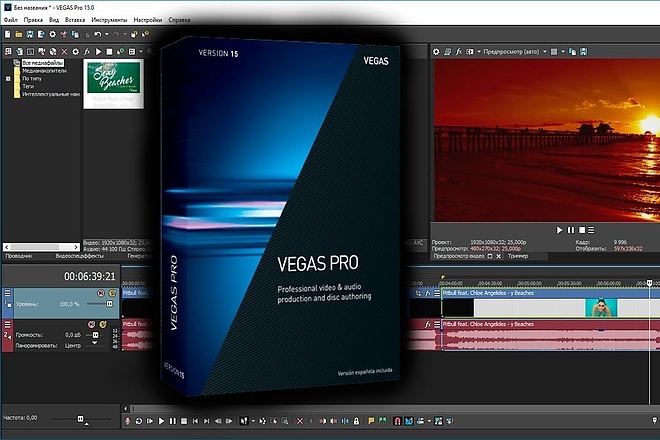Adjust the video track 'Уровень' slider
Screen dimensions: 660x440
pos(109,304)
